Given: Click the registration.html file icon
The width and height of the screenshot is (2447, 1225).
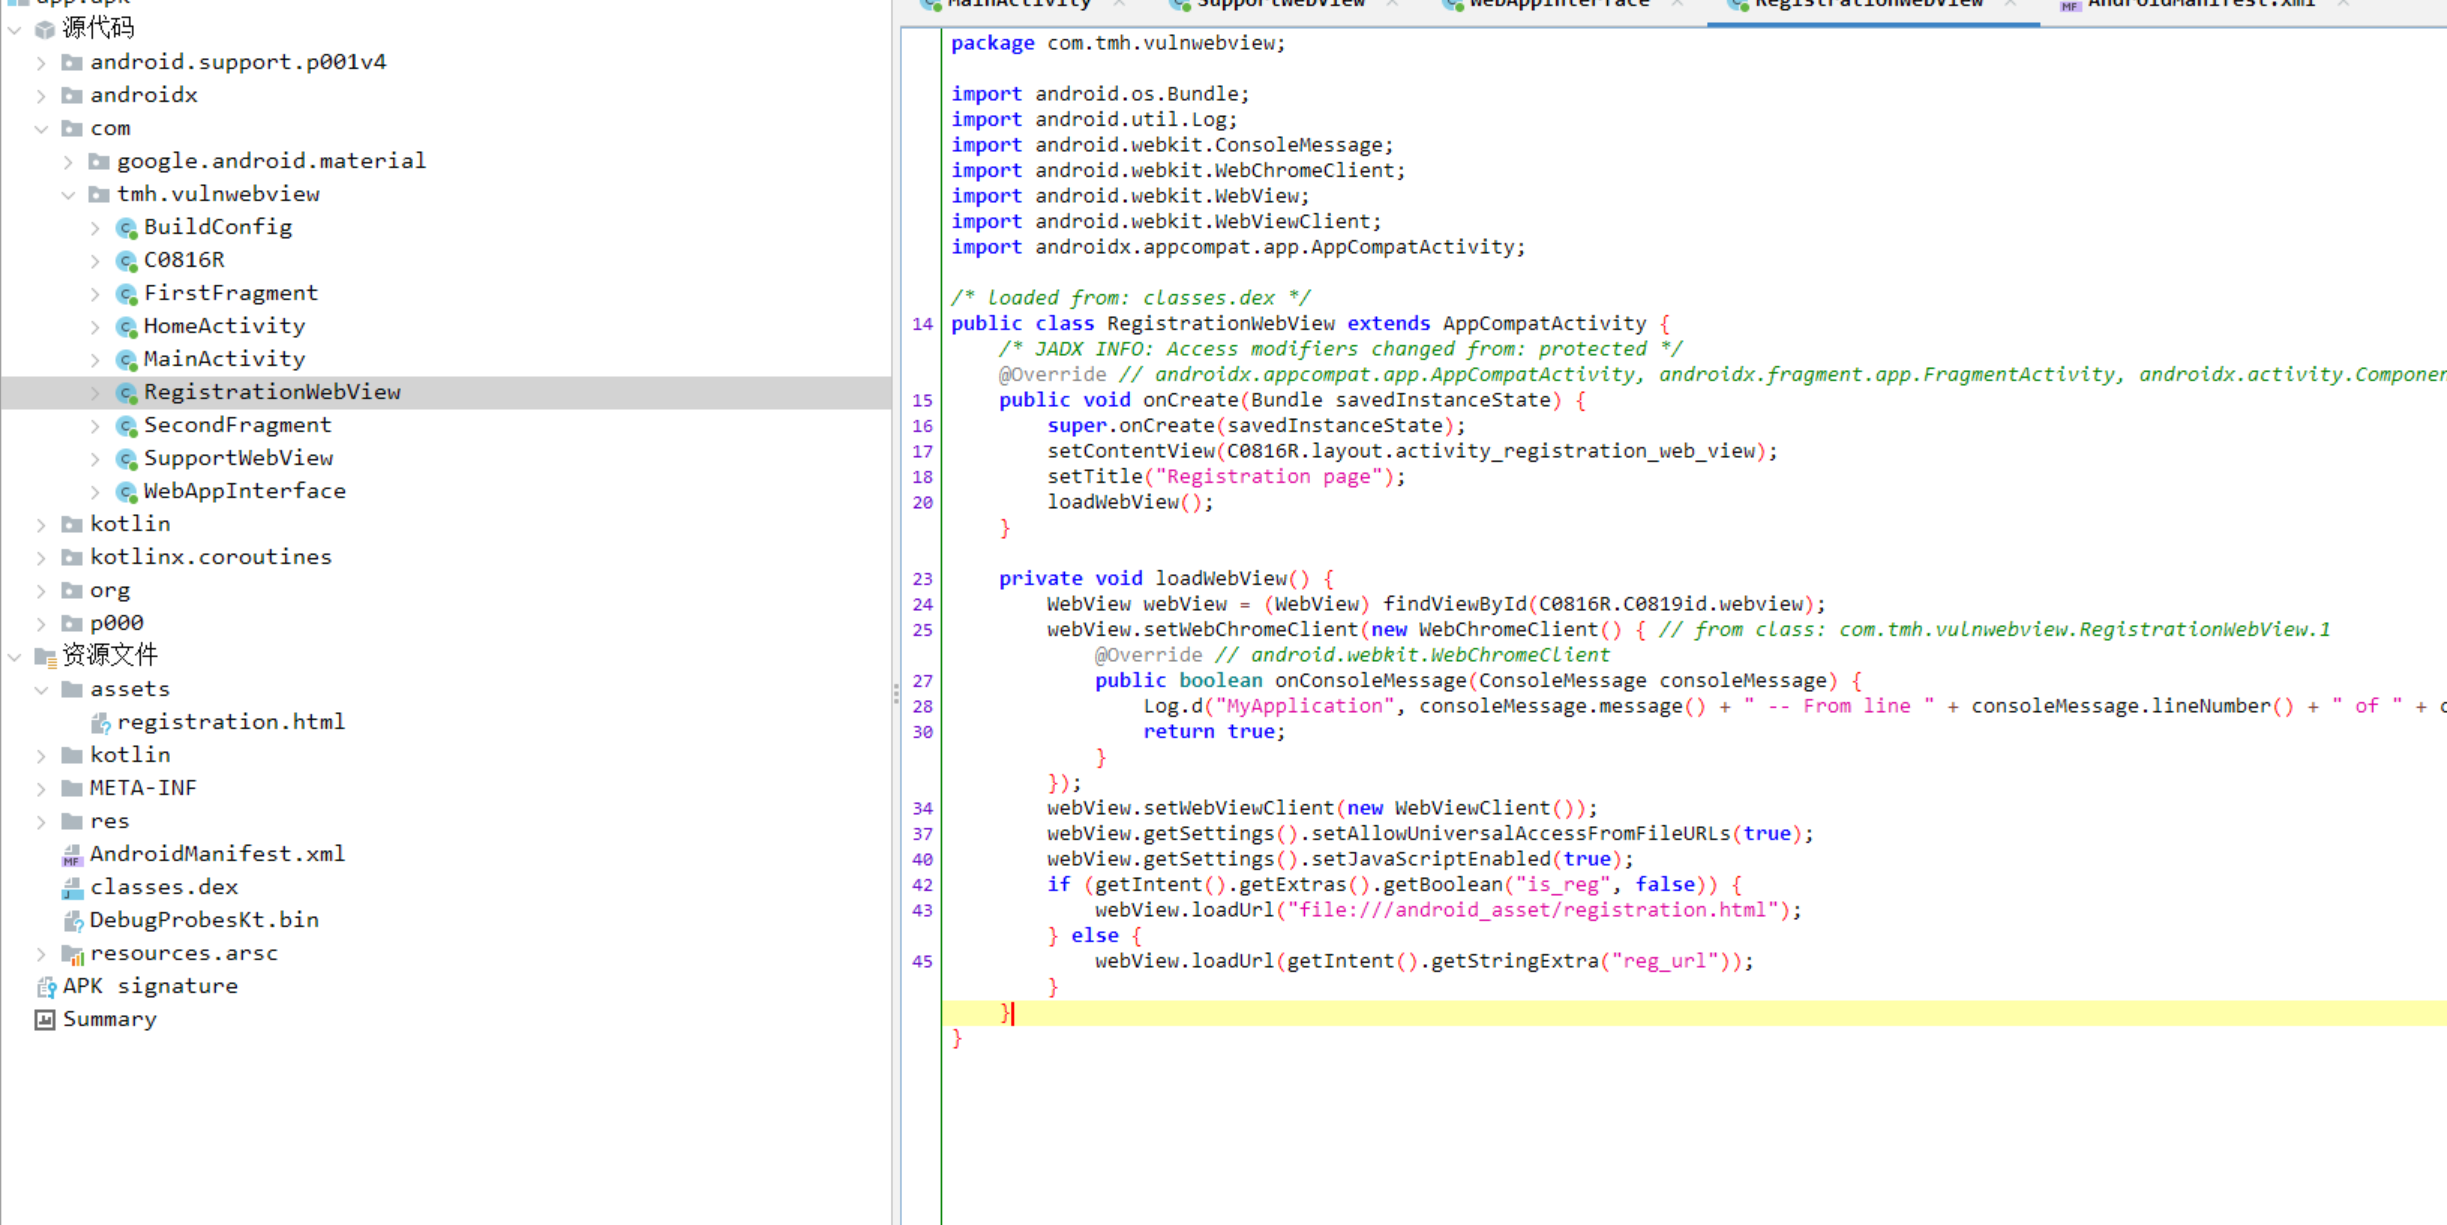Looking at the screenshot, I should [x=100, y=723].
